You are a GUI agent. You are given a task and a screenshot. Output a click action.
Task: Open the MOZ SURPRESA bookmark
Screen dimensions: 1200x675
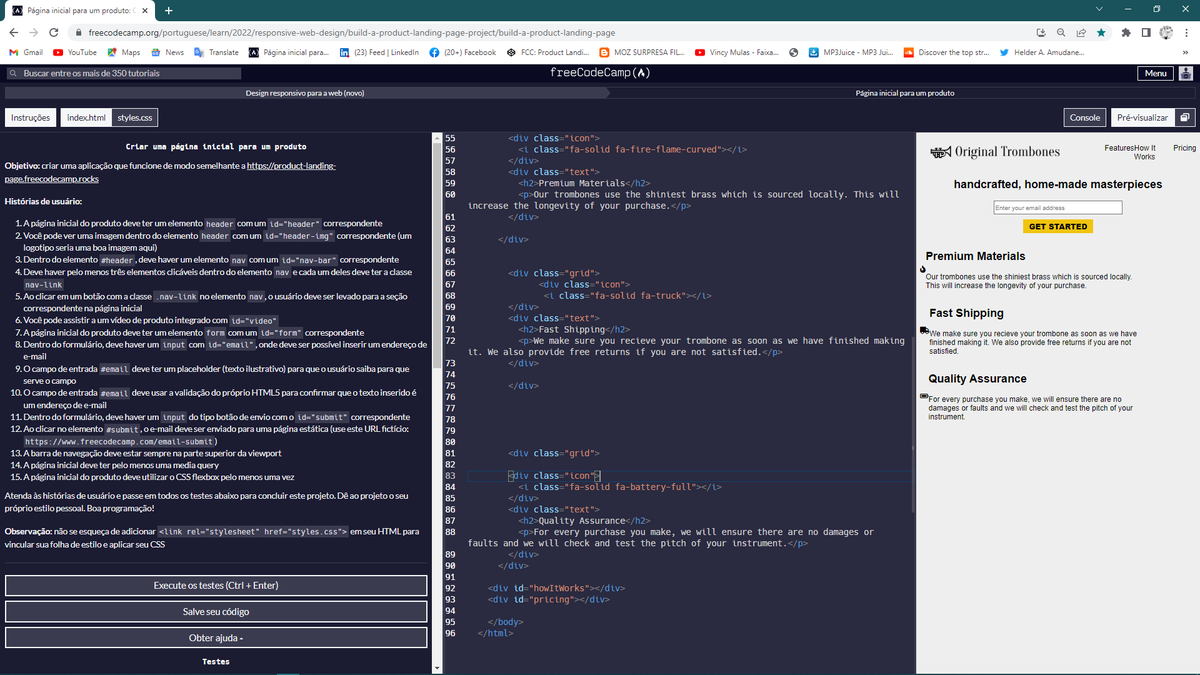click(x=641, y=52)
